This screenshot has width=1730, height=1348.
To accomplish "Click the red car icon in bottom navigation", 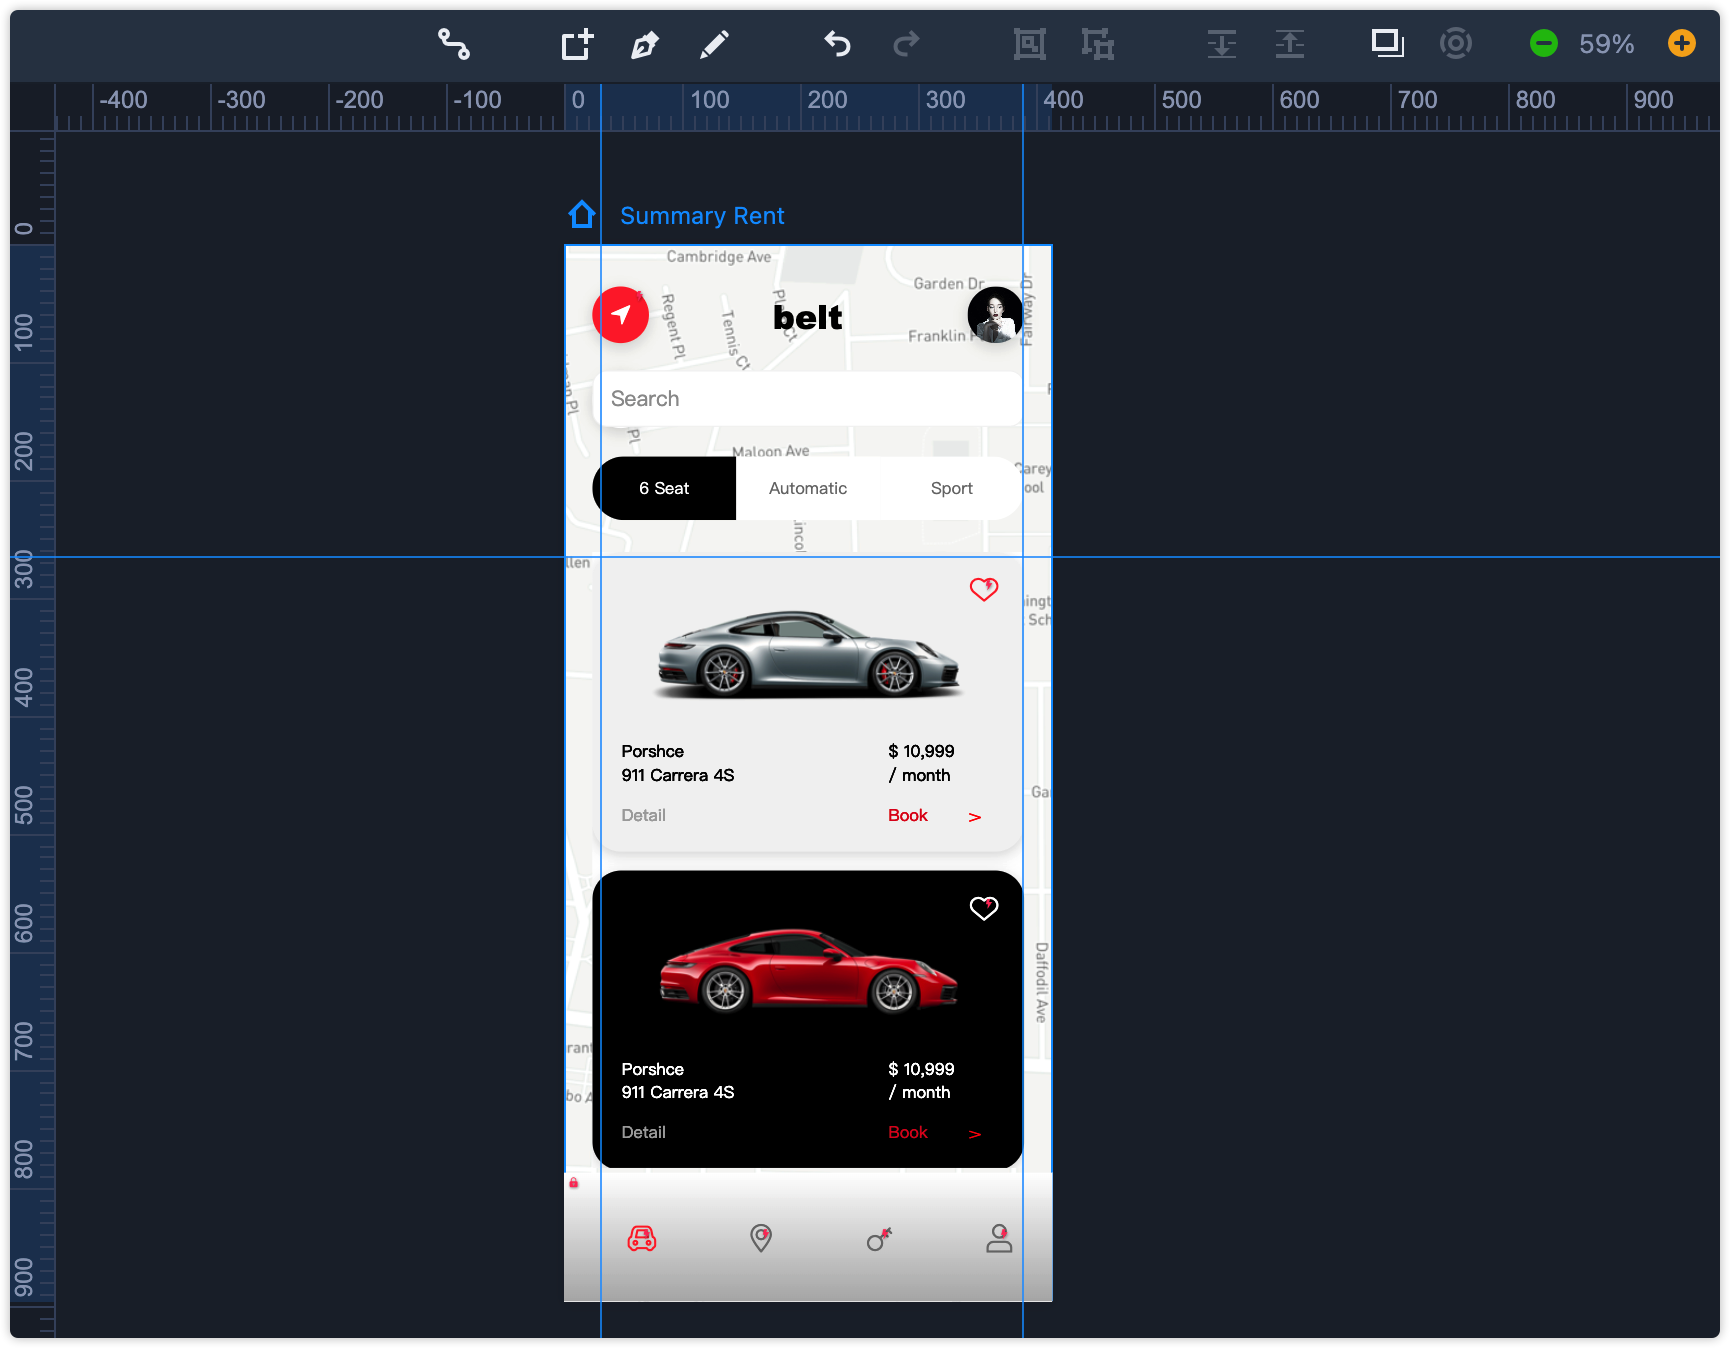I will [641, 1239].
